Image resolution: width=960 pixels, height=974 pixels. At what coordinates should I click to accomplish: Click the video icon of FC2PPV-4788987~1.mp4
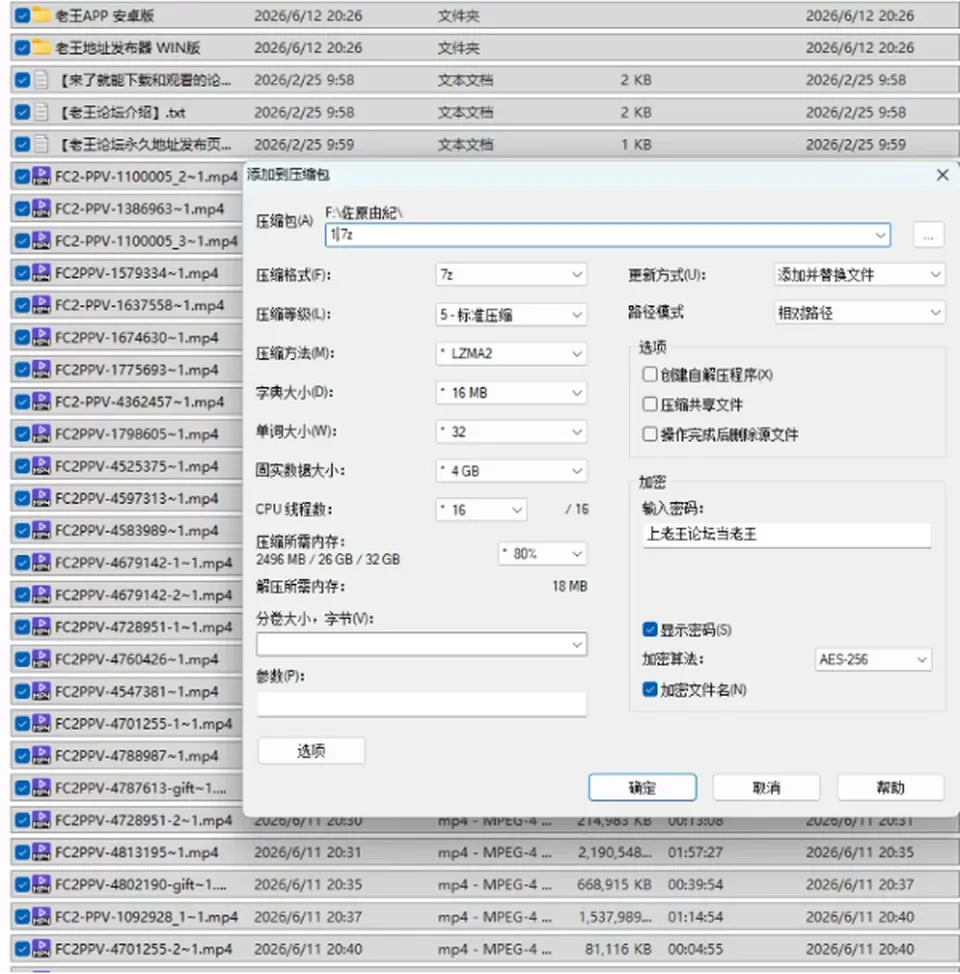41,756
